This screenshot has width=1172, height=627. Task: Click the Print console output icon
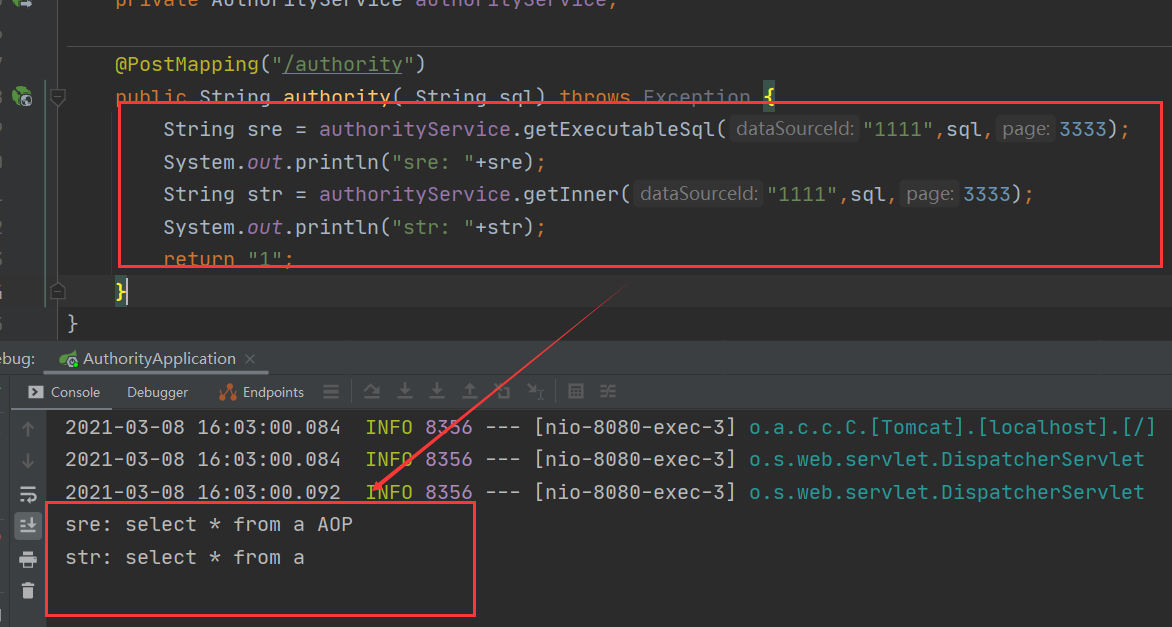click(x=28, y=558)
